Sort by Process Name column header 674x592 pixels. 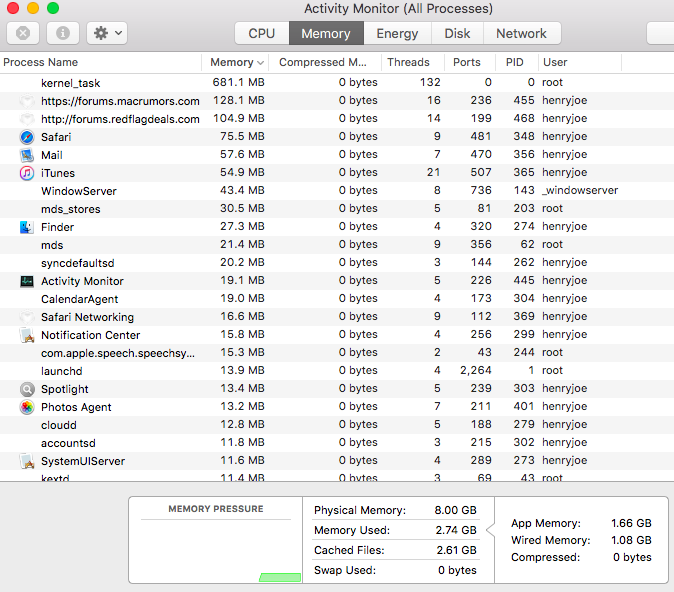click(x=101, y=62)
